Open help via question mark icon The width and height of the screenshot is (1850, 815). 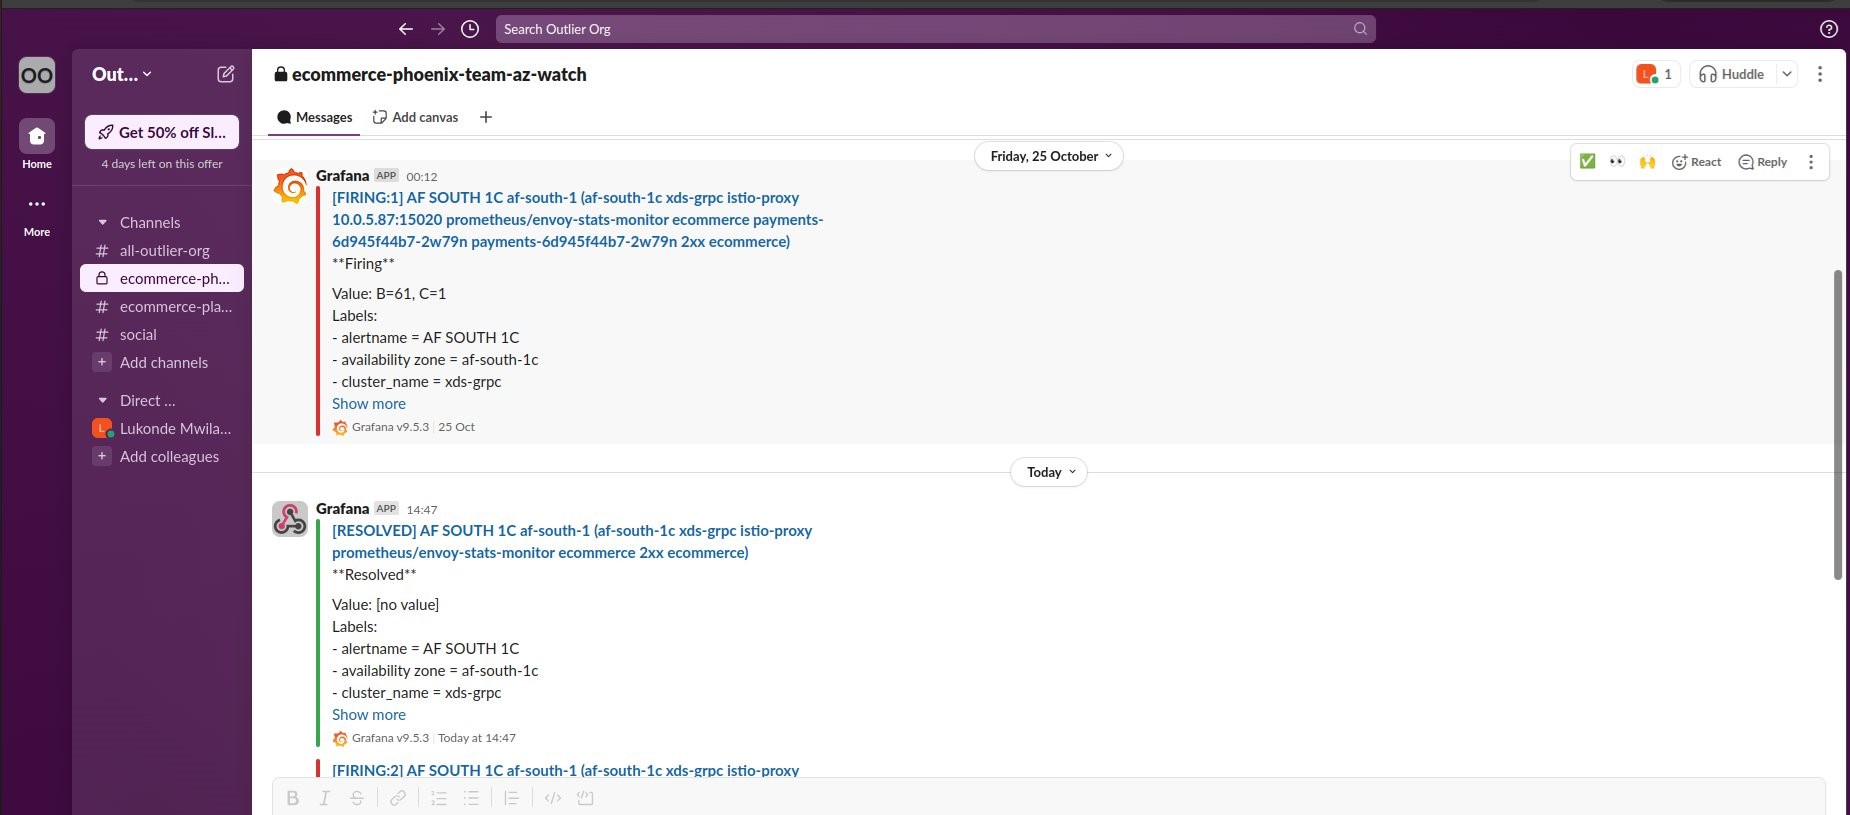pos(1829,29)
